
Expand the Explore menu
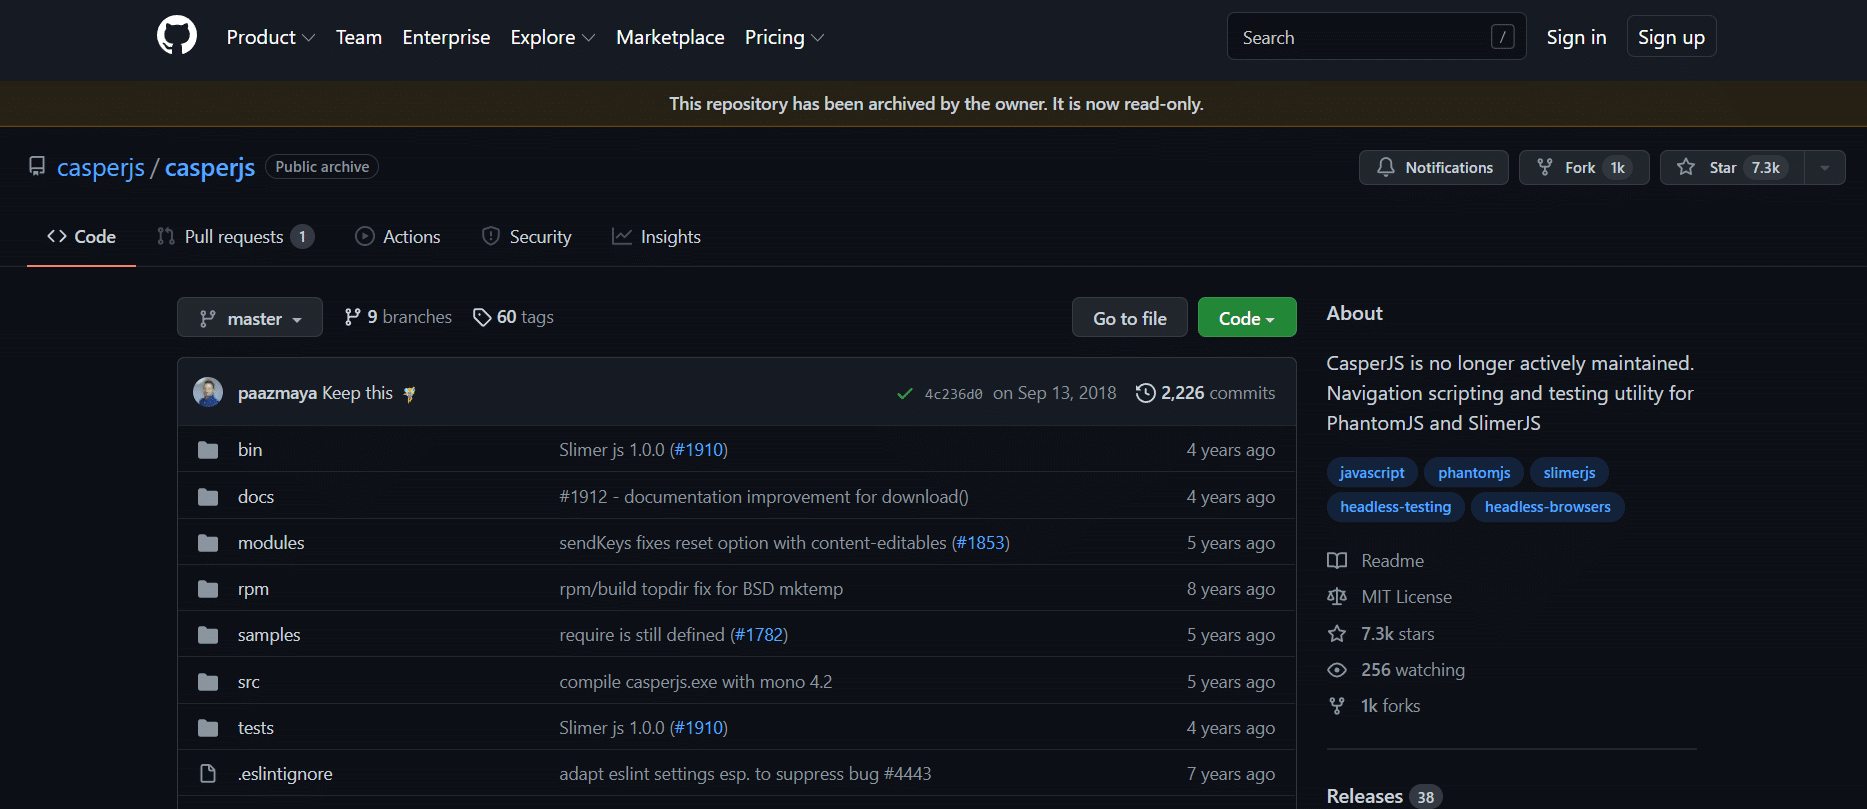(x=553, y=37)
